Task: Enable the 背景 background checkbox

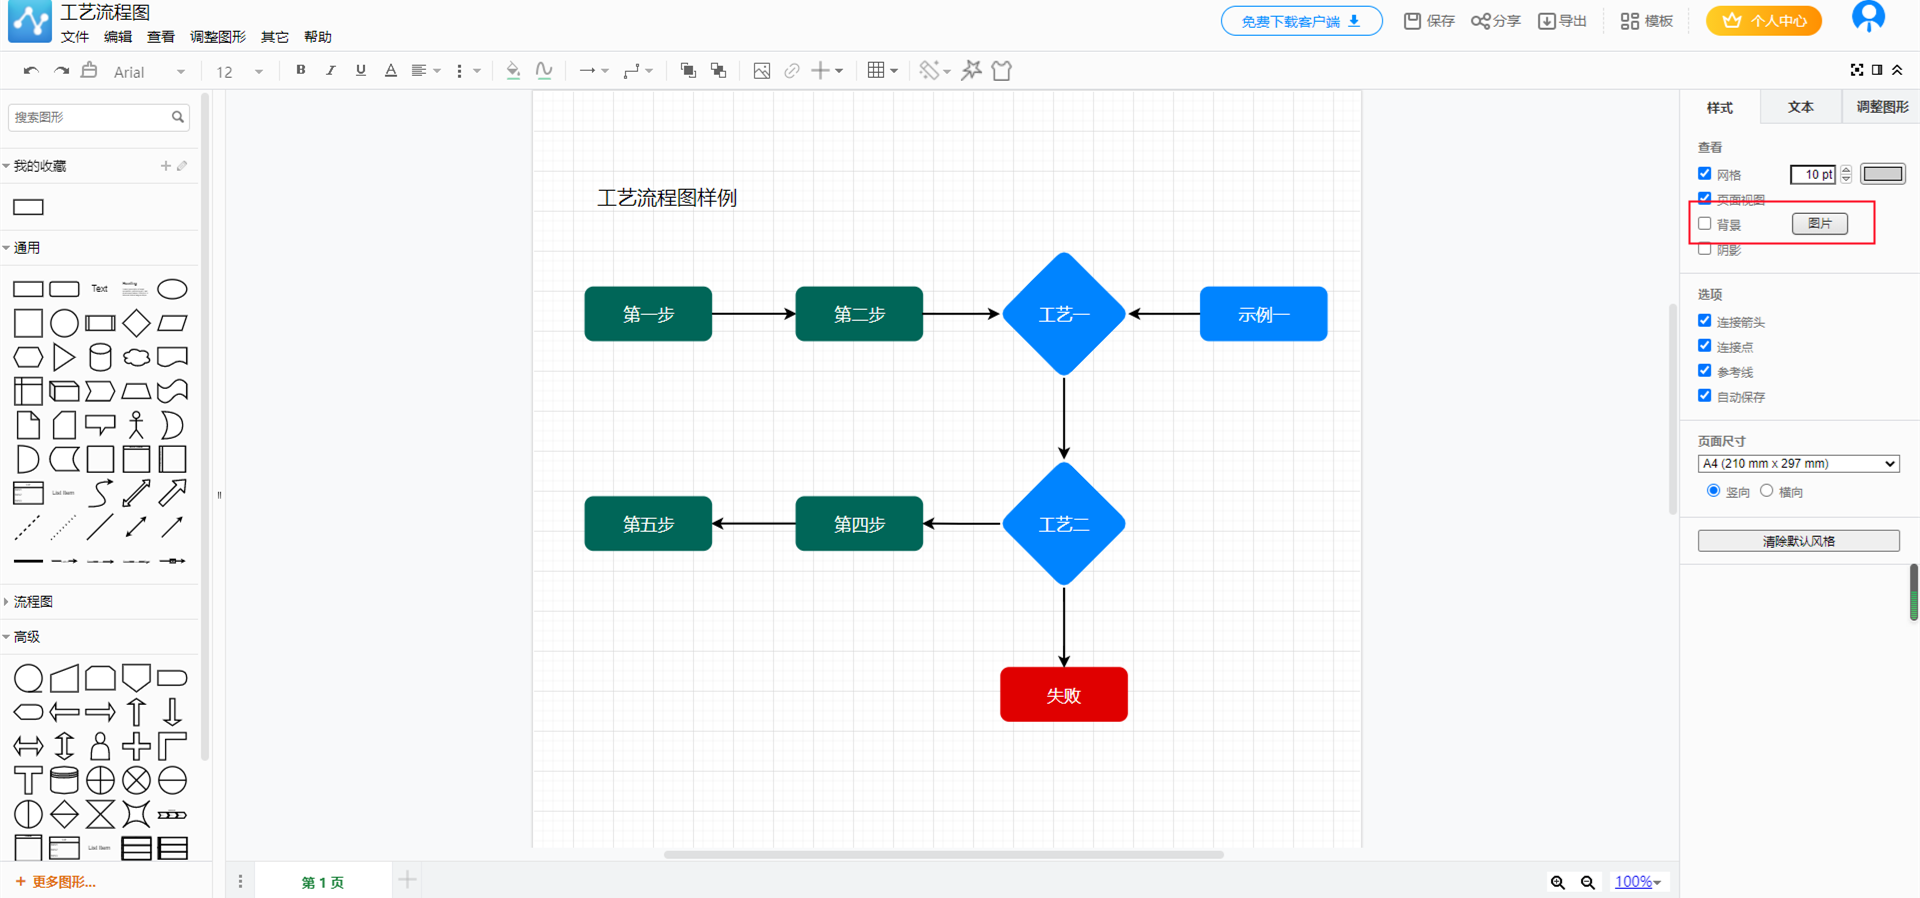Action: click(1705, 224)
